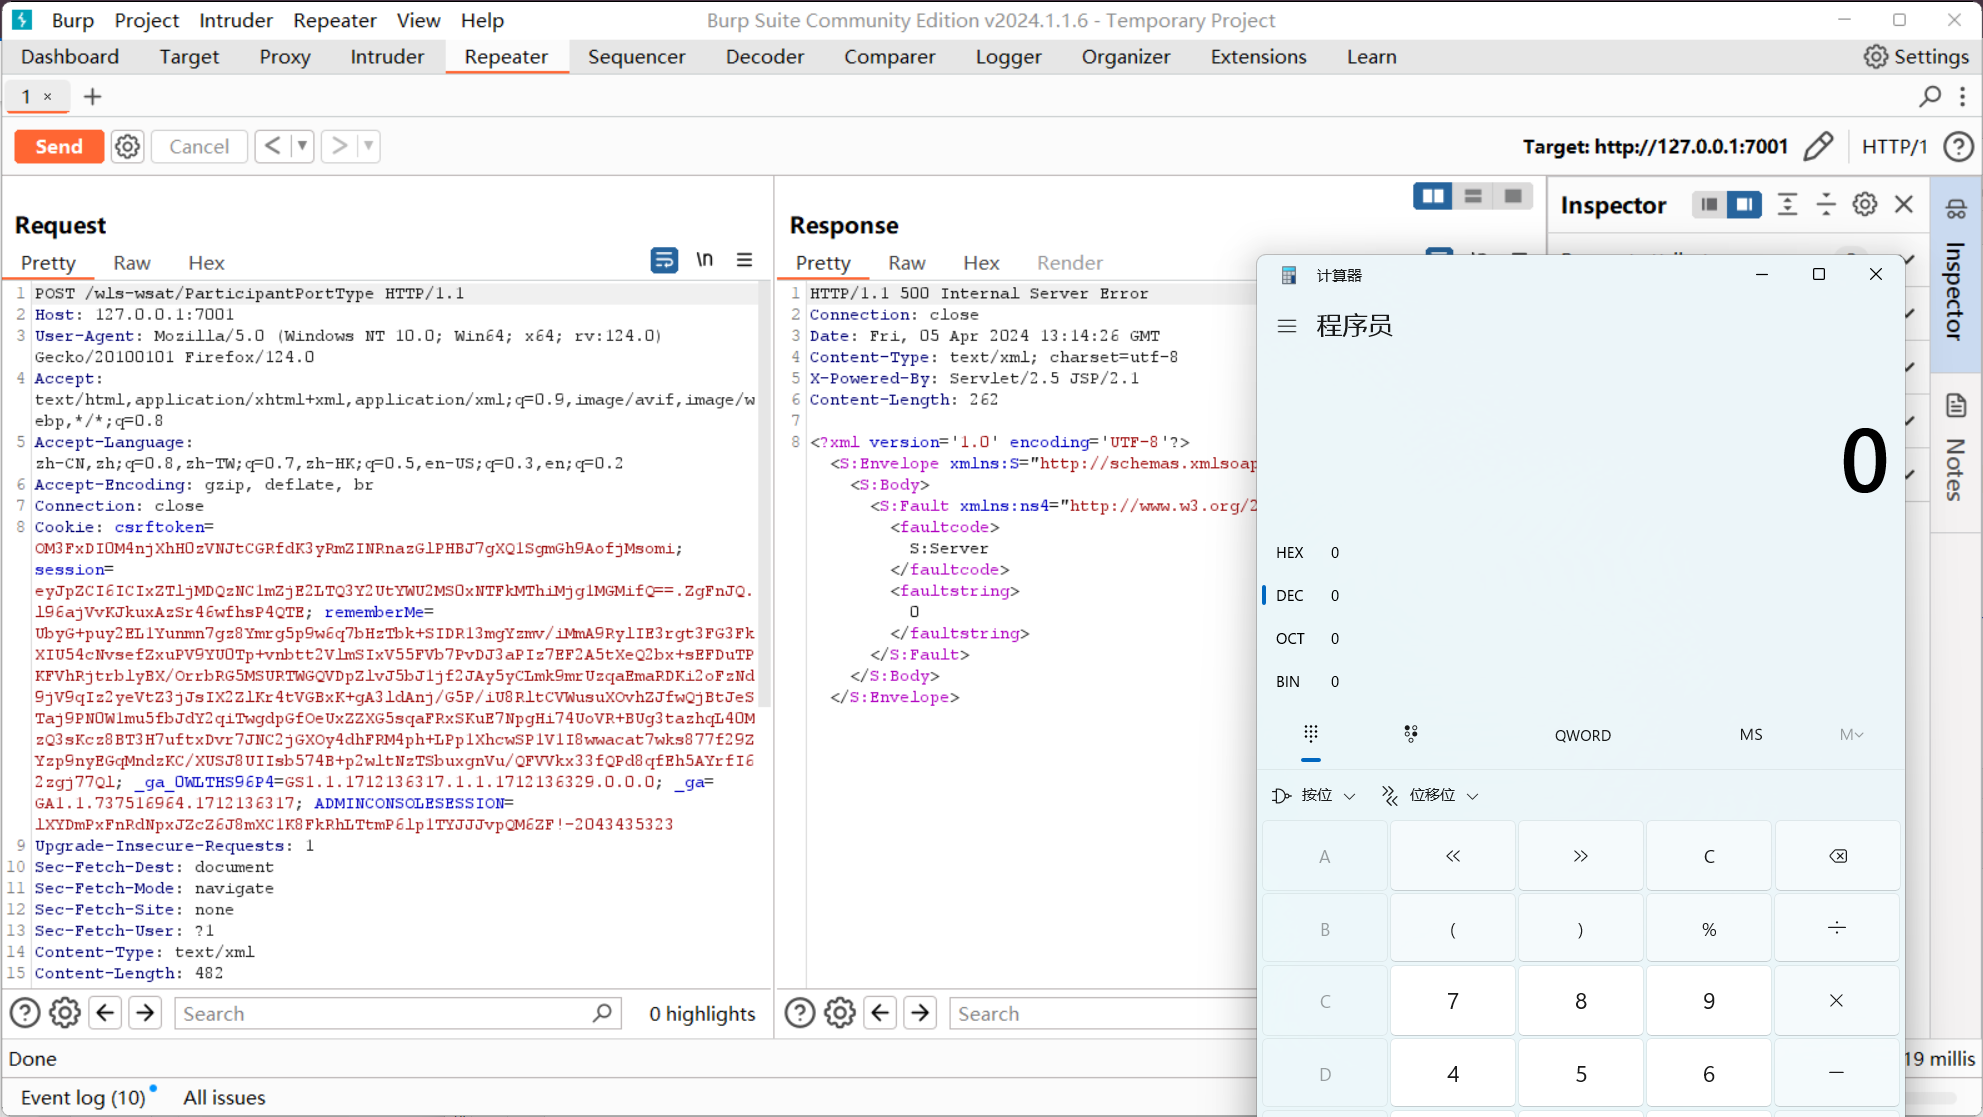Switch the response view to Hex
Image resolution: width=1983 pixels, height=1117 pixels.
point(981,262)
